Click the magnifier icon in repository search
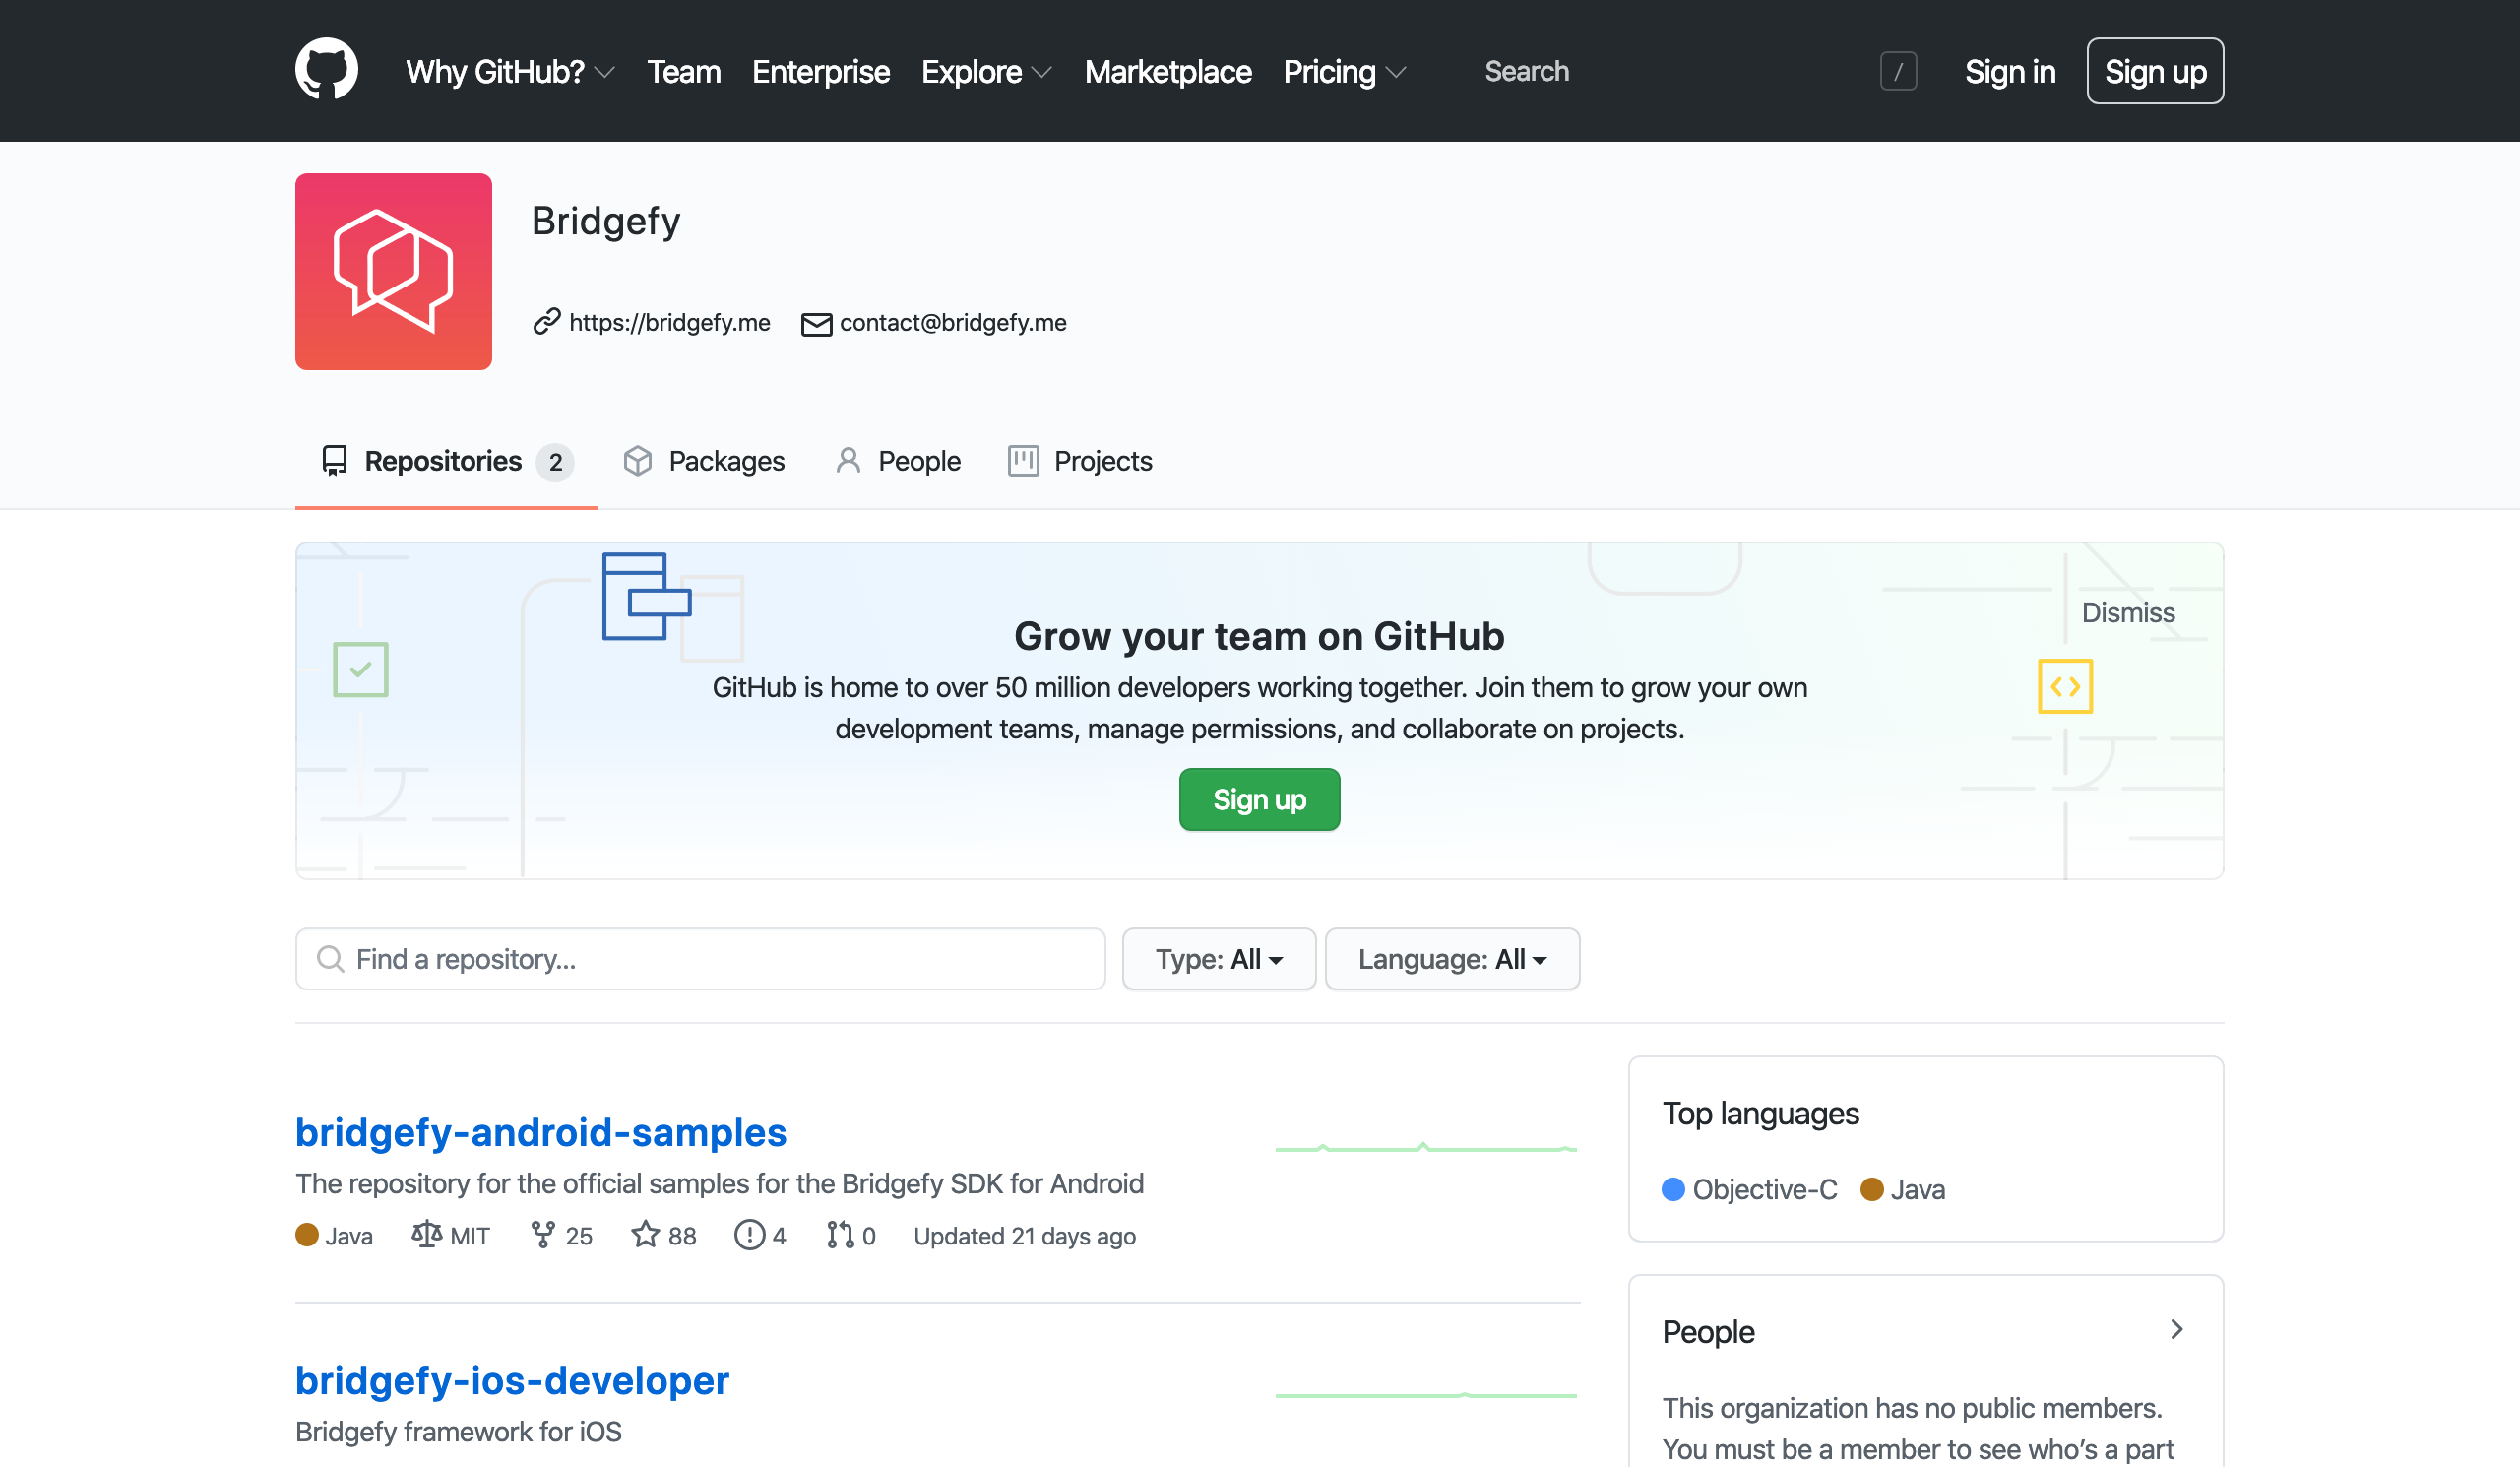Screen dimensions: 2520x1467 click(x=330, y=959)
